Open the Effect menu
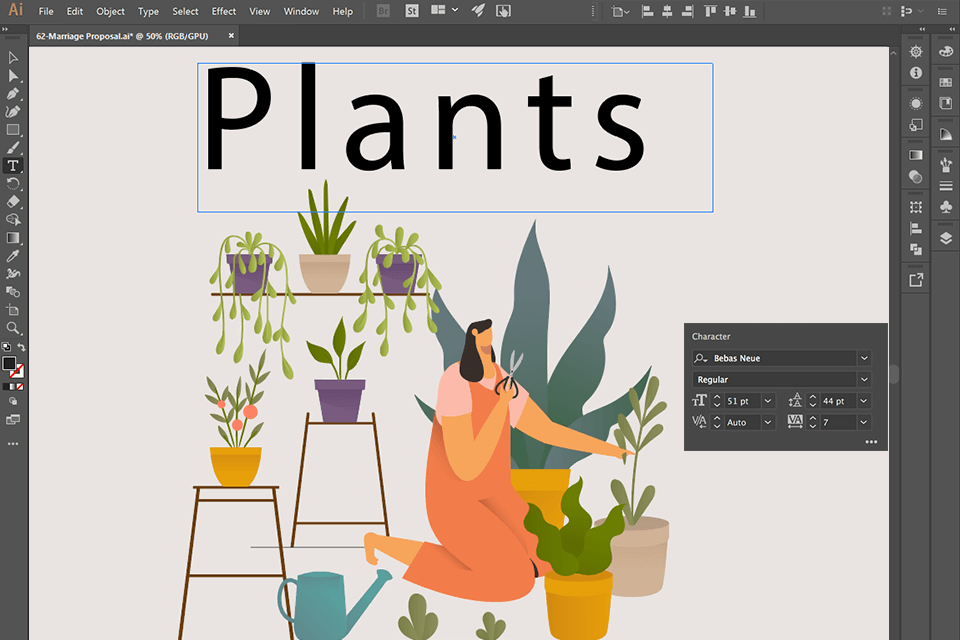Image resolution: width=960 pixels, height=640 pixels. coord(224,11)
